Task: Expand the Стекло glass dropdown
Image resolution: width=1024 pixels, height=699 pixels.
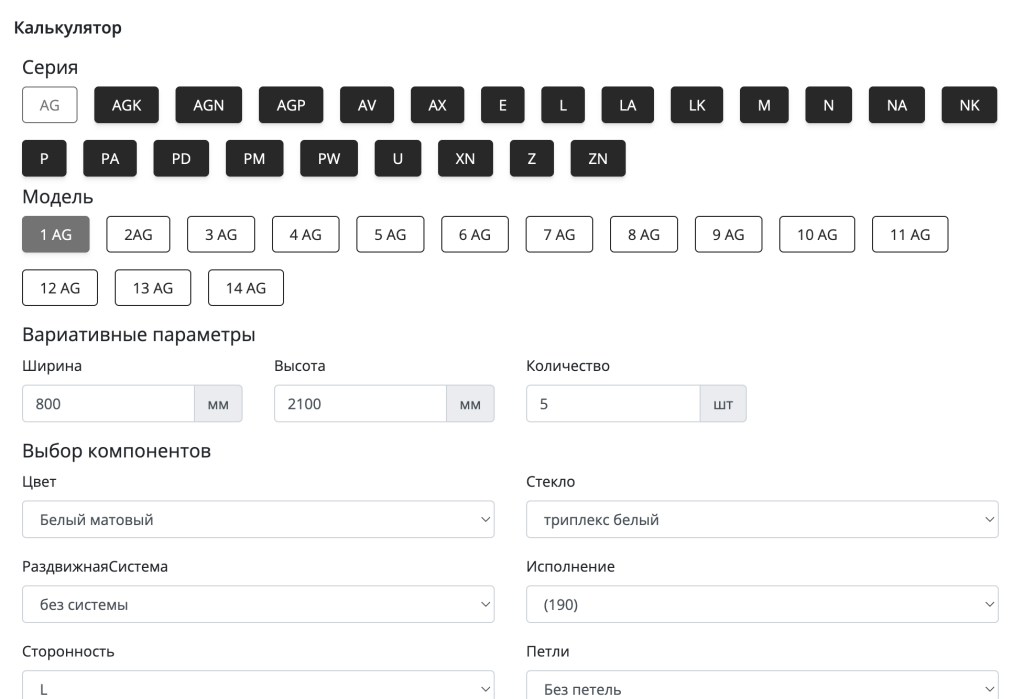Action: point(762,520)
